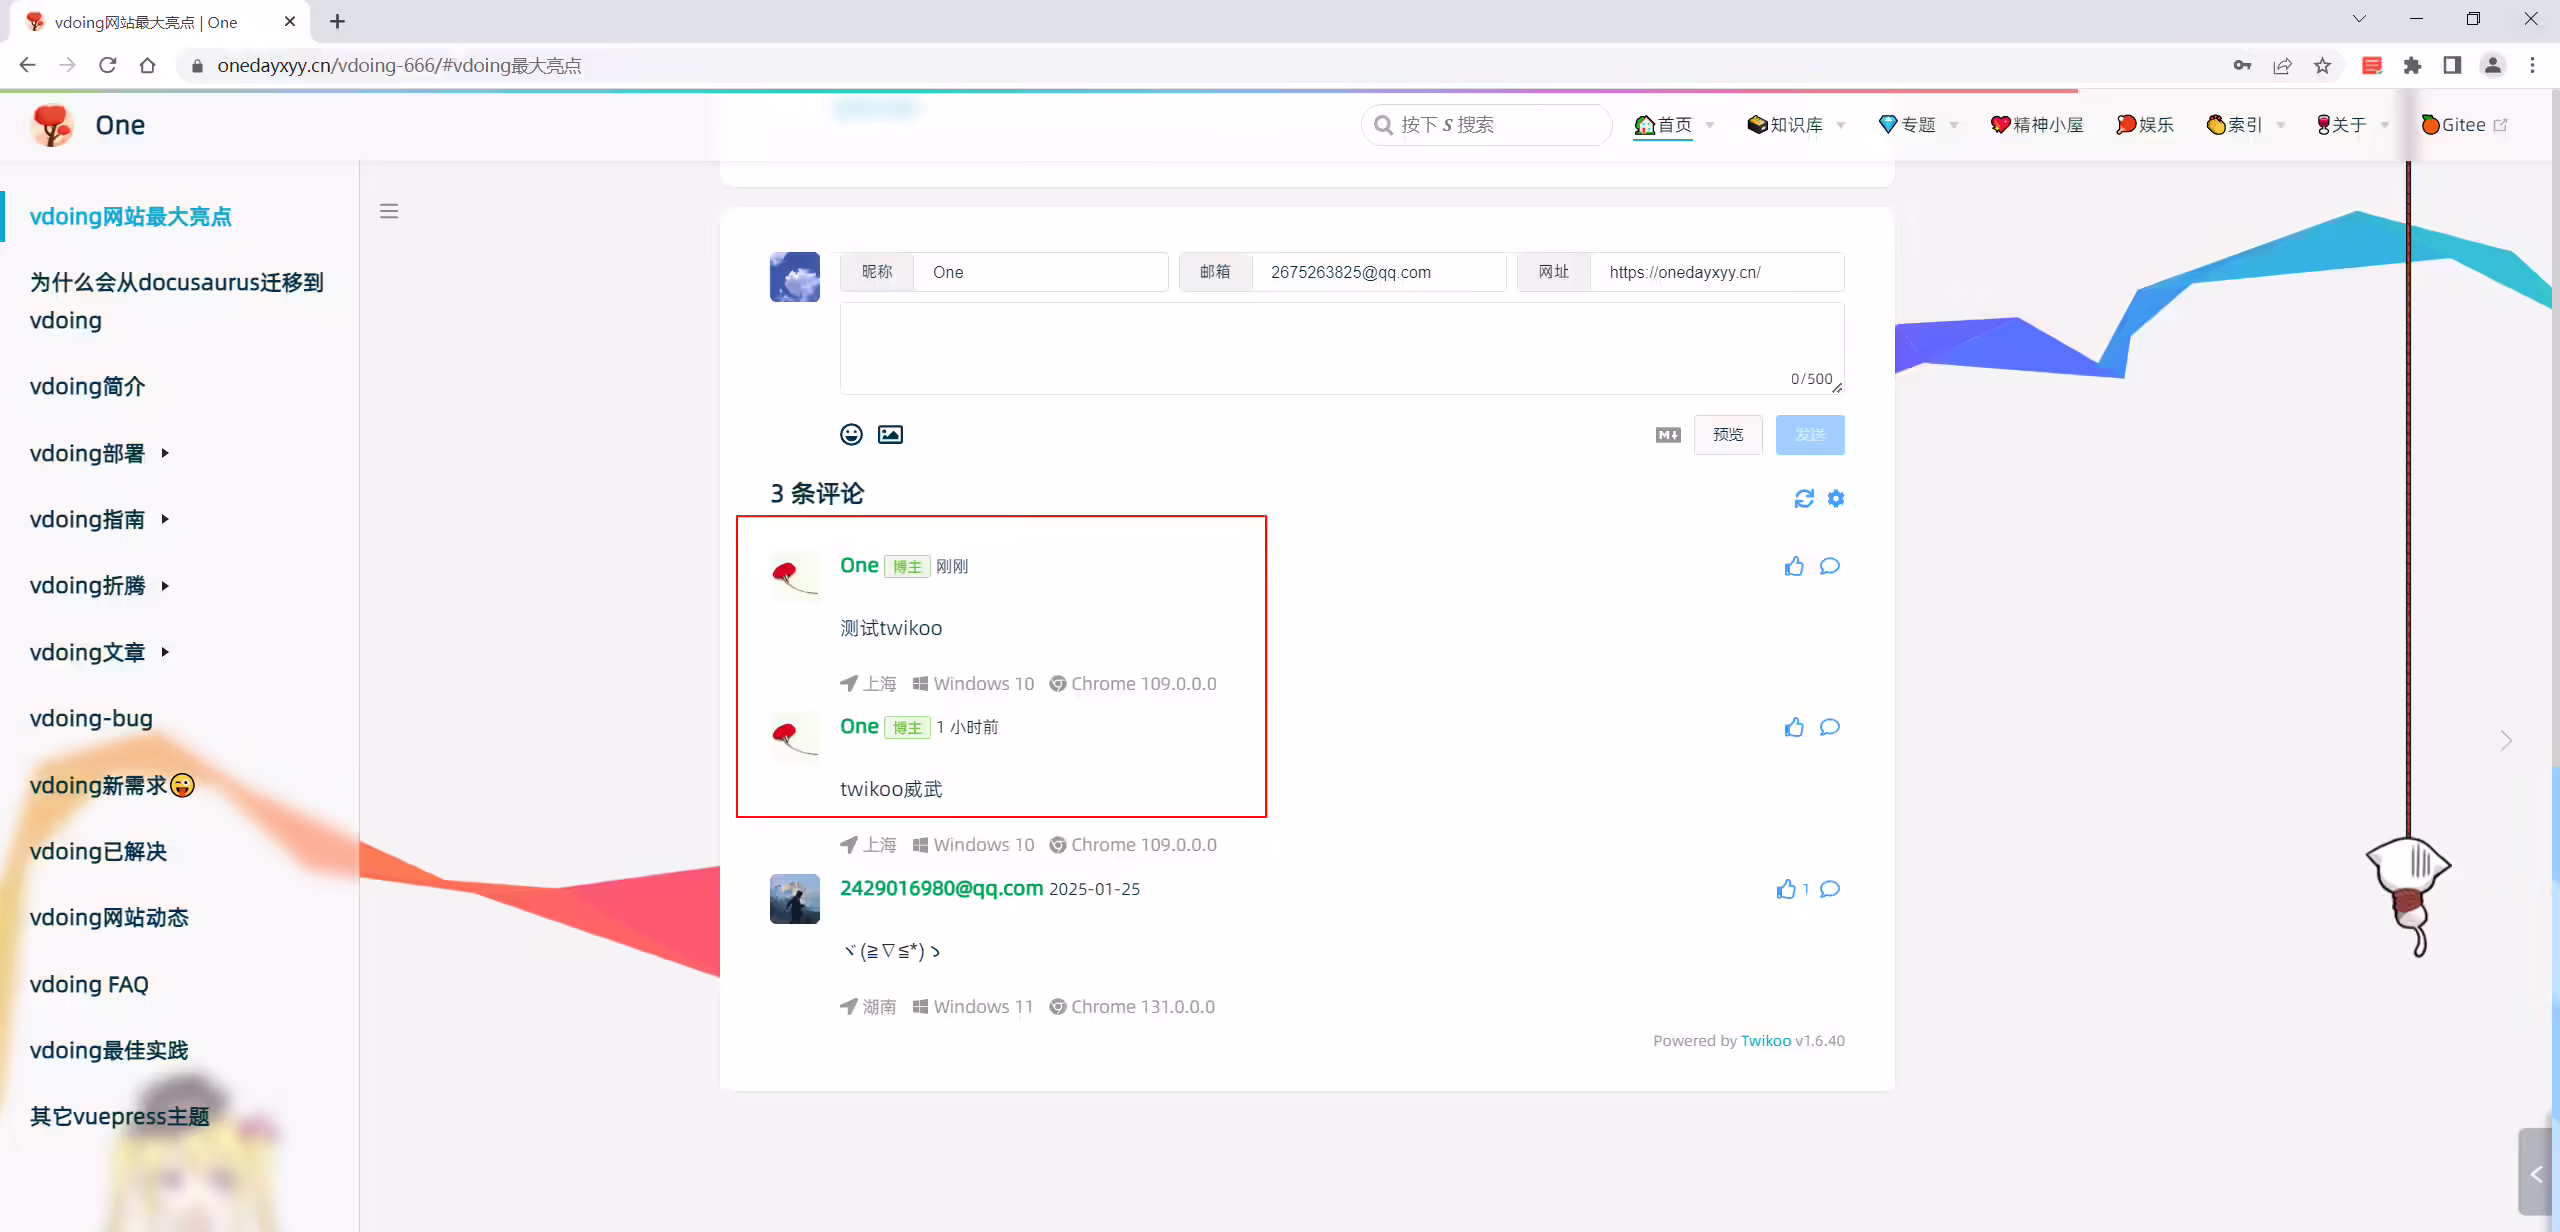Refresh comments with the reload icon
This screenshot has height=1232, width=2560.
click(1804, 498)
